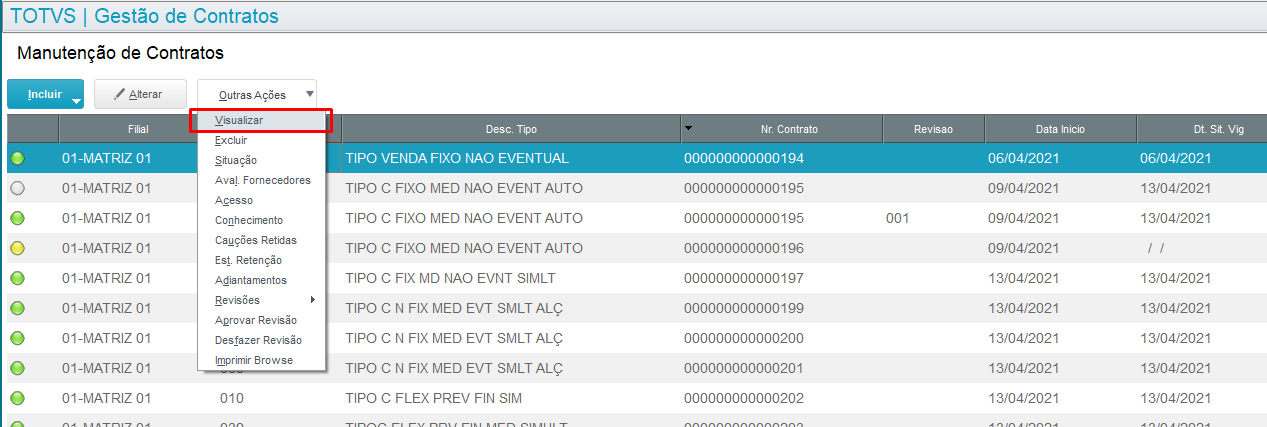Choose Aprovar Revisão from the menu
The width and height of the screenshot is (1267, 427).
[261, 320]
